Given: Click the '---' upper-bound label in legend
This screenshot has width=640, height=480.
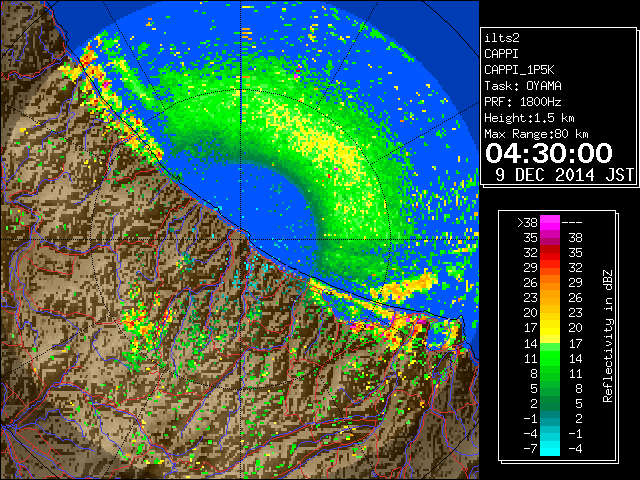Looking at the screenshot, I should (572, 223).
